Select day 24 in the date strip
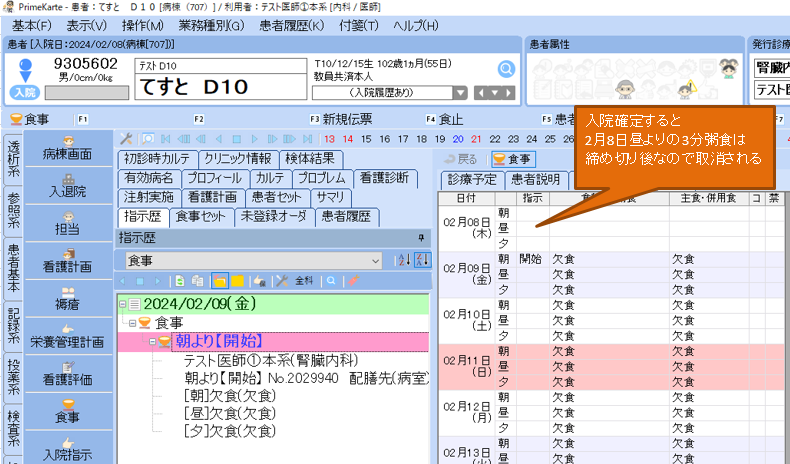 [532, 139]
